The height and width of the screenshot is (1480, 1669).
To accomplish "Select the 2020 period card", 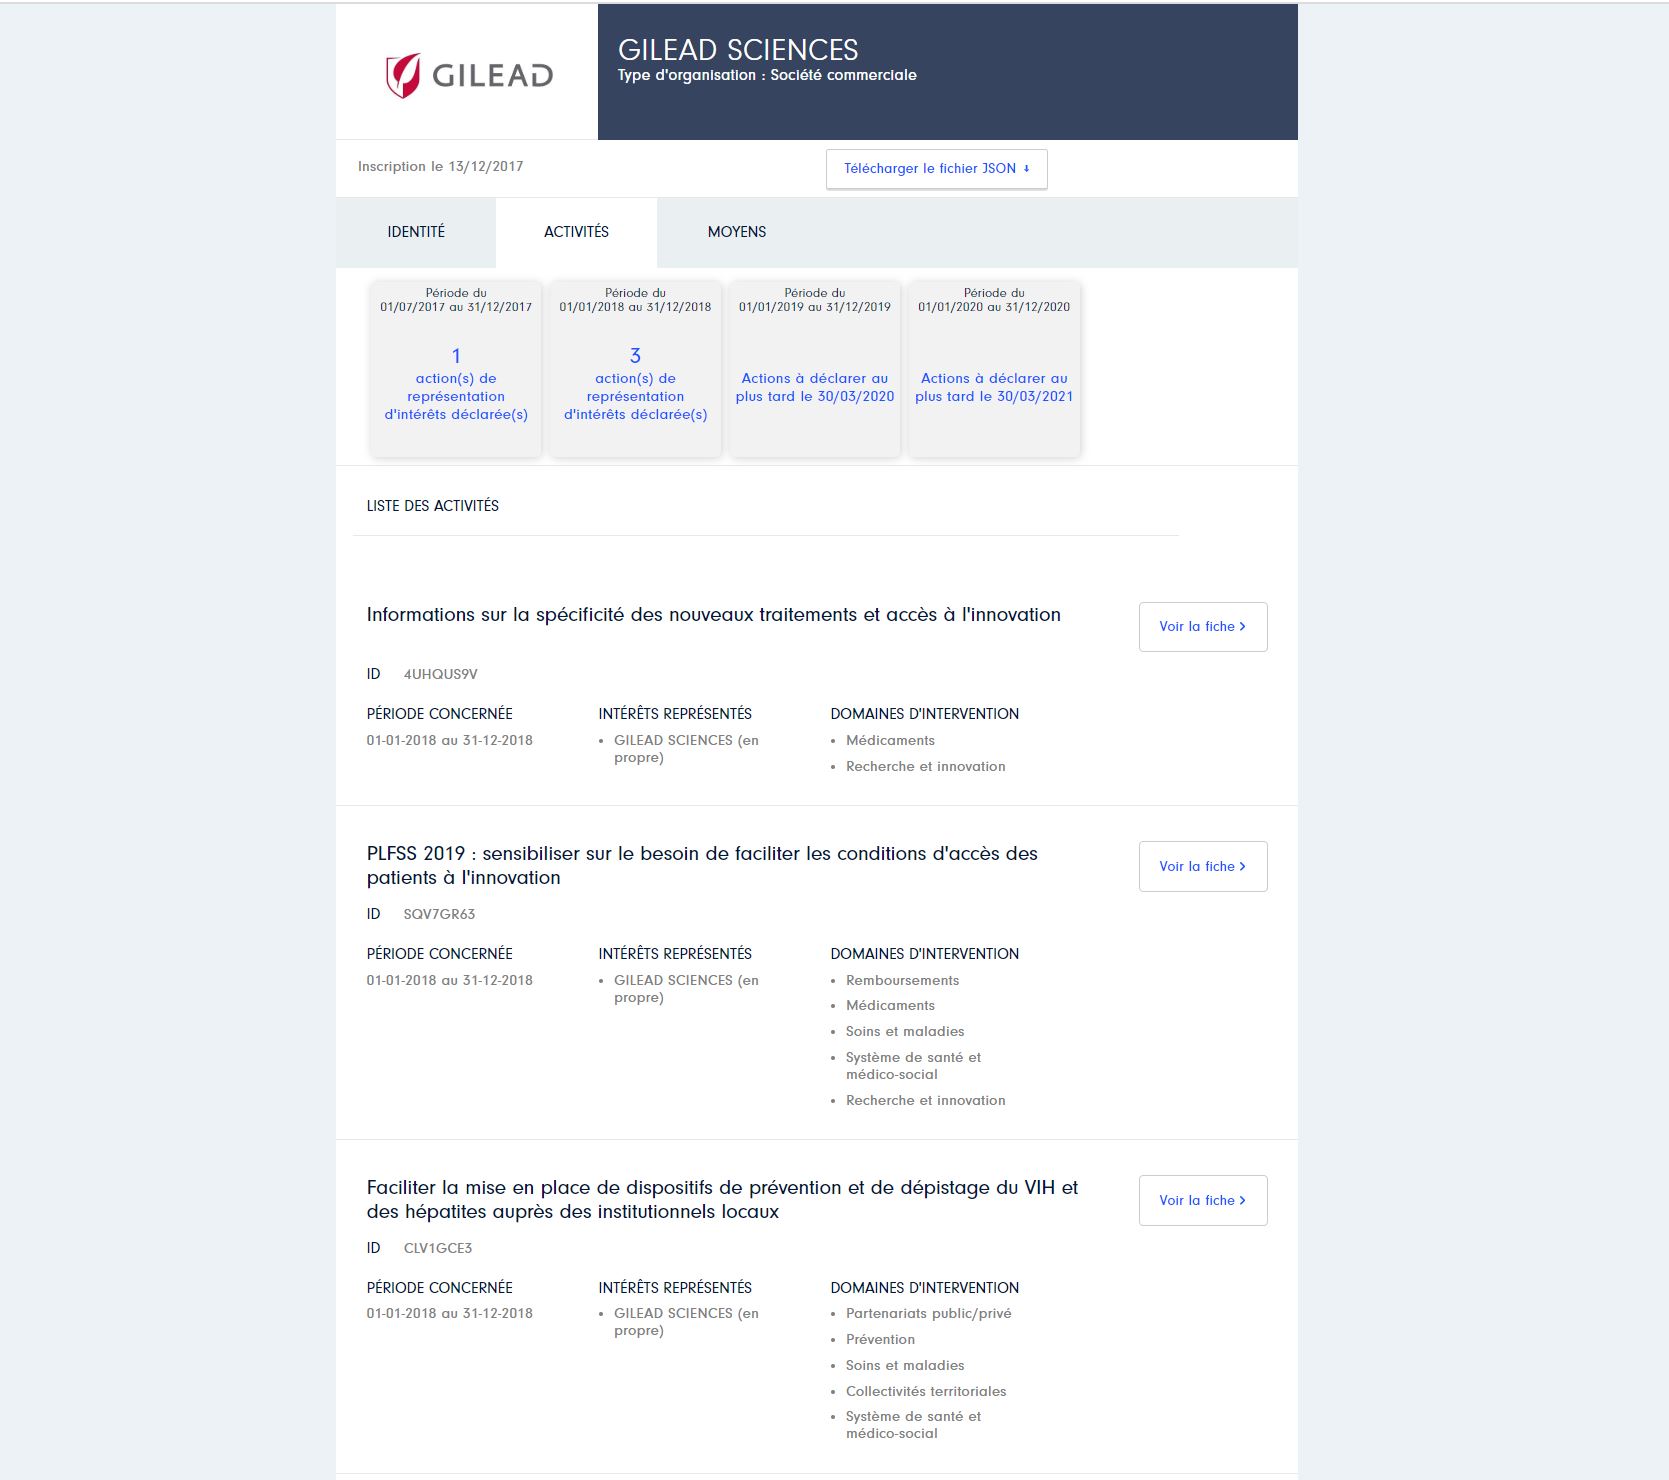I will (x=994, y=369).
